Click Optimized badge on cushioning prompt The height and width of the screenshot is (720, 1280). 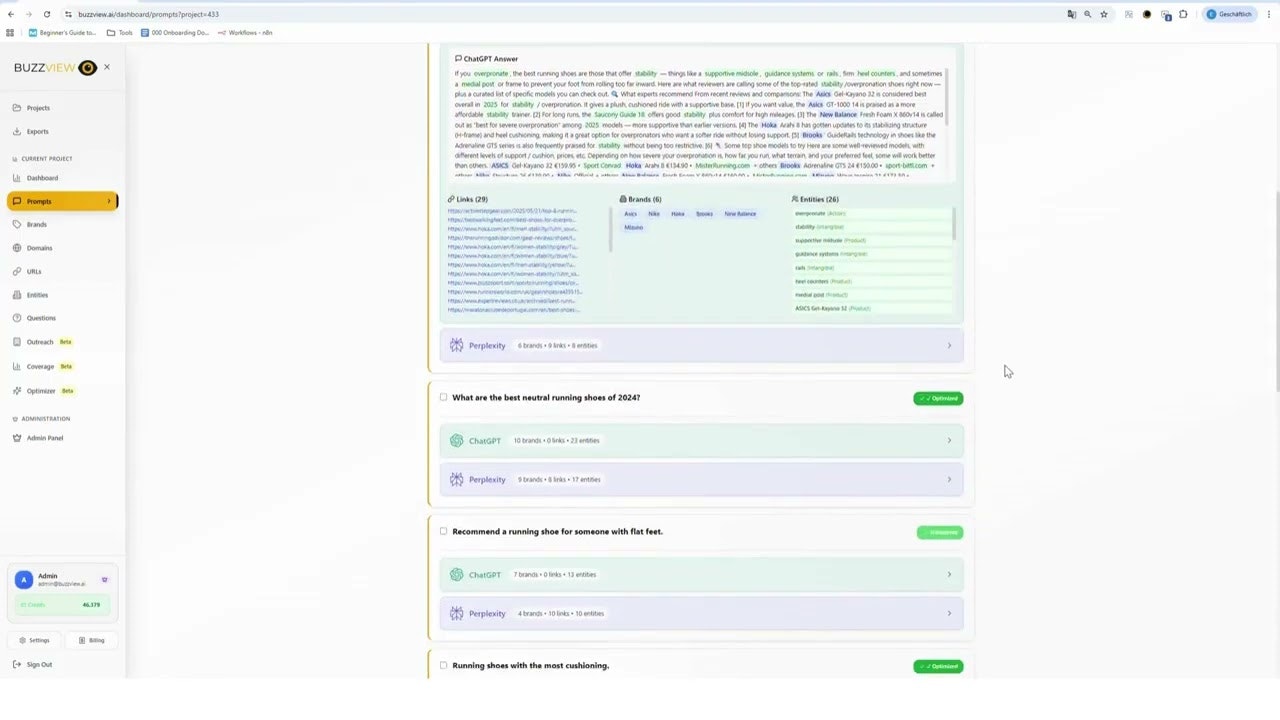point(938,666)
